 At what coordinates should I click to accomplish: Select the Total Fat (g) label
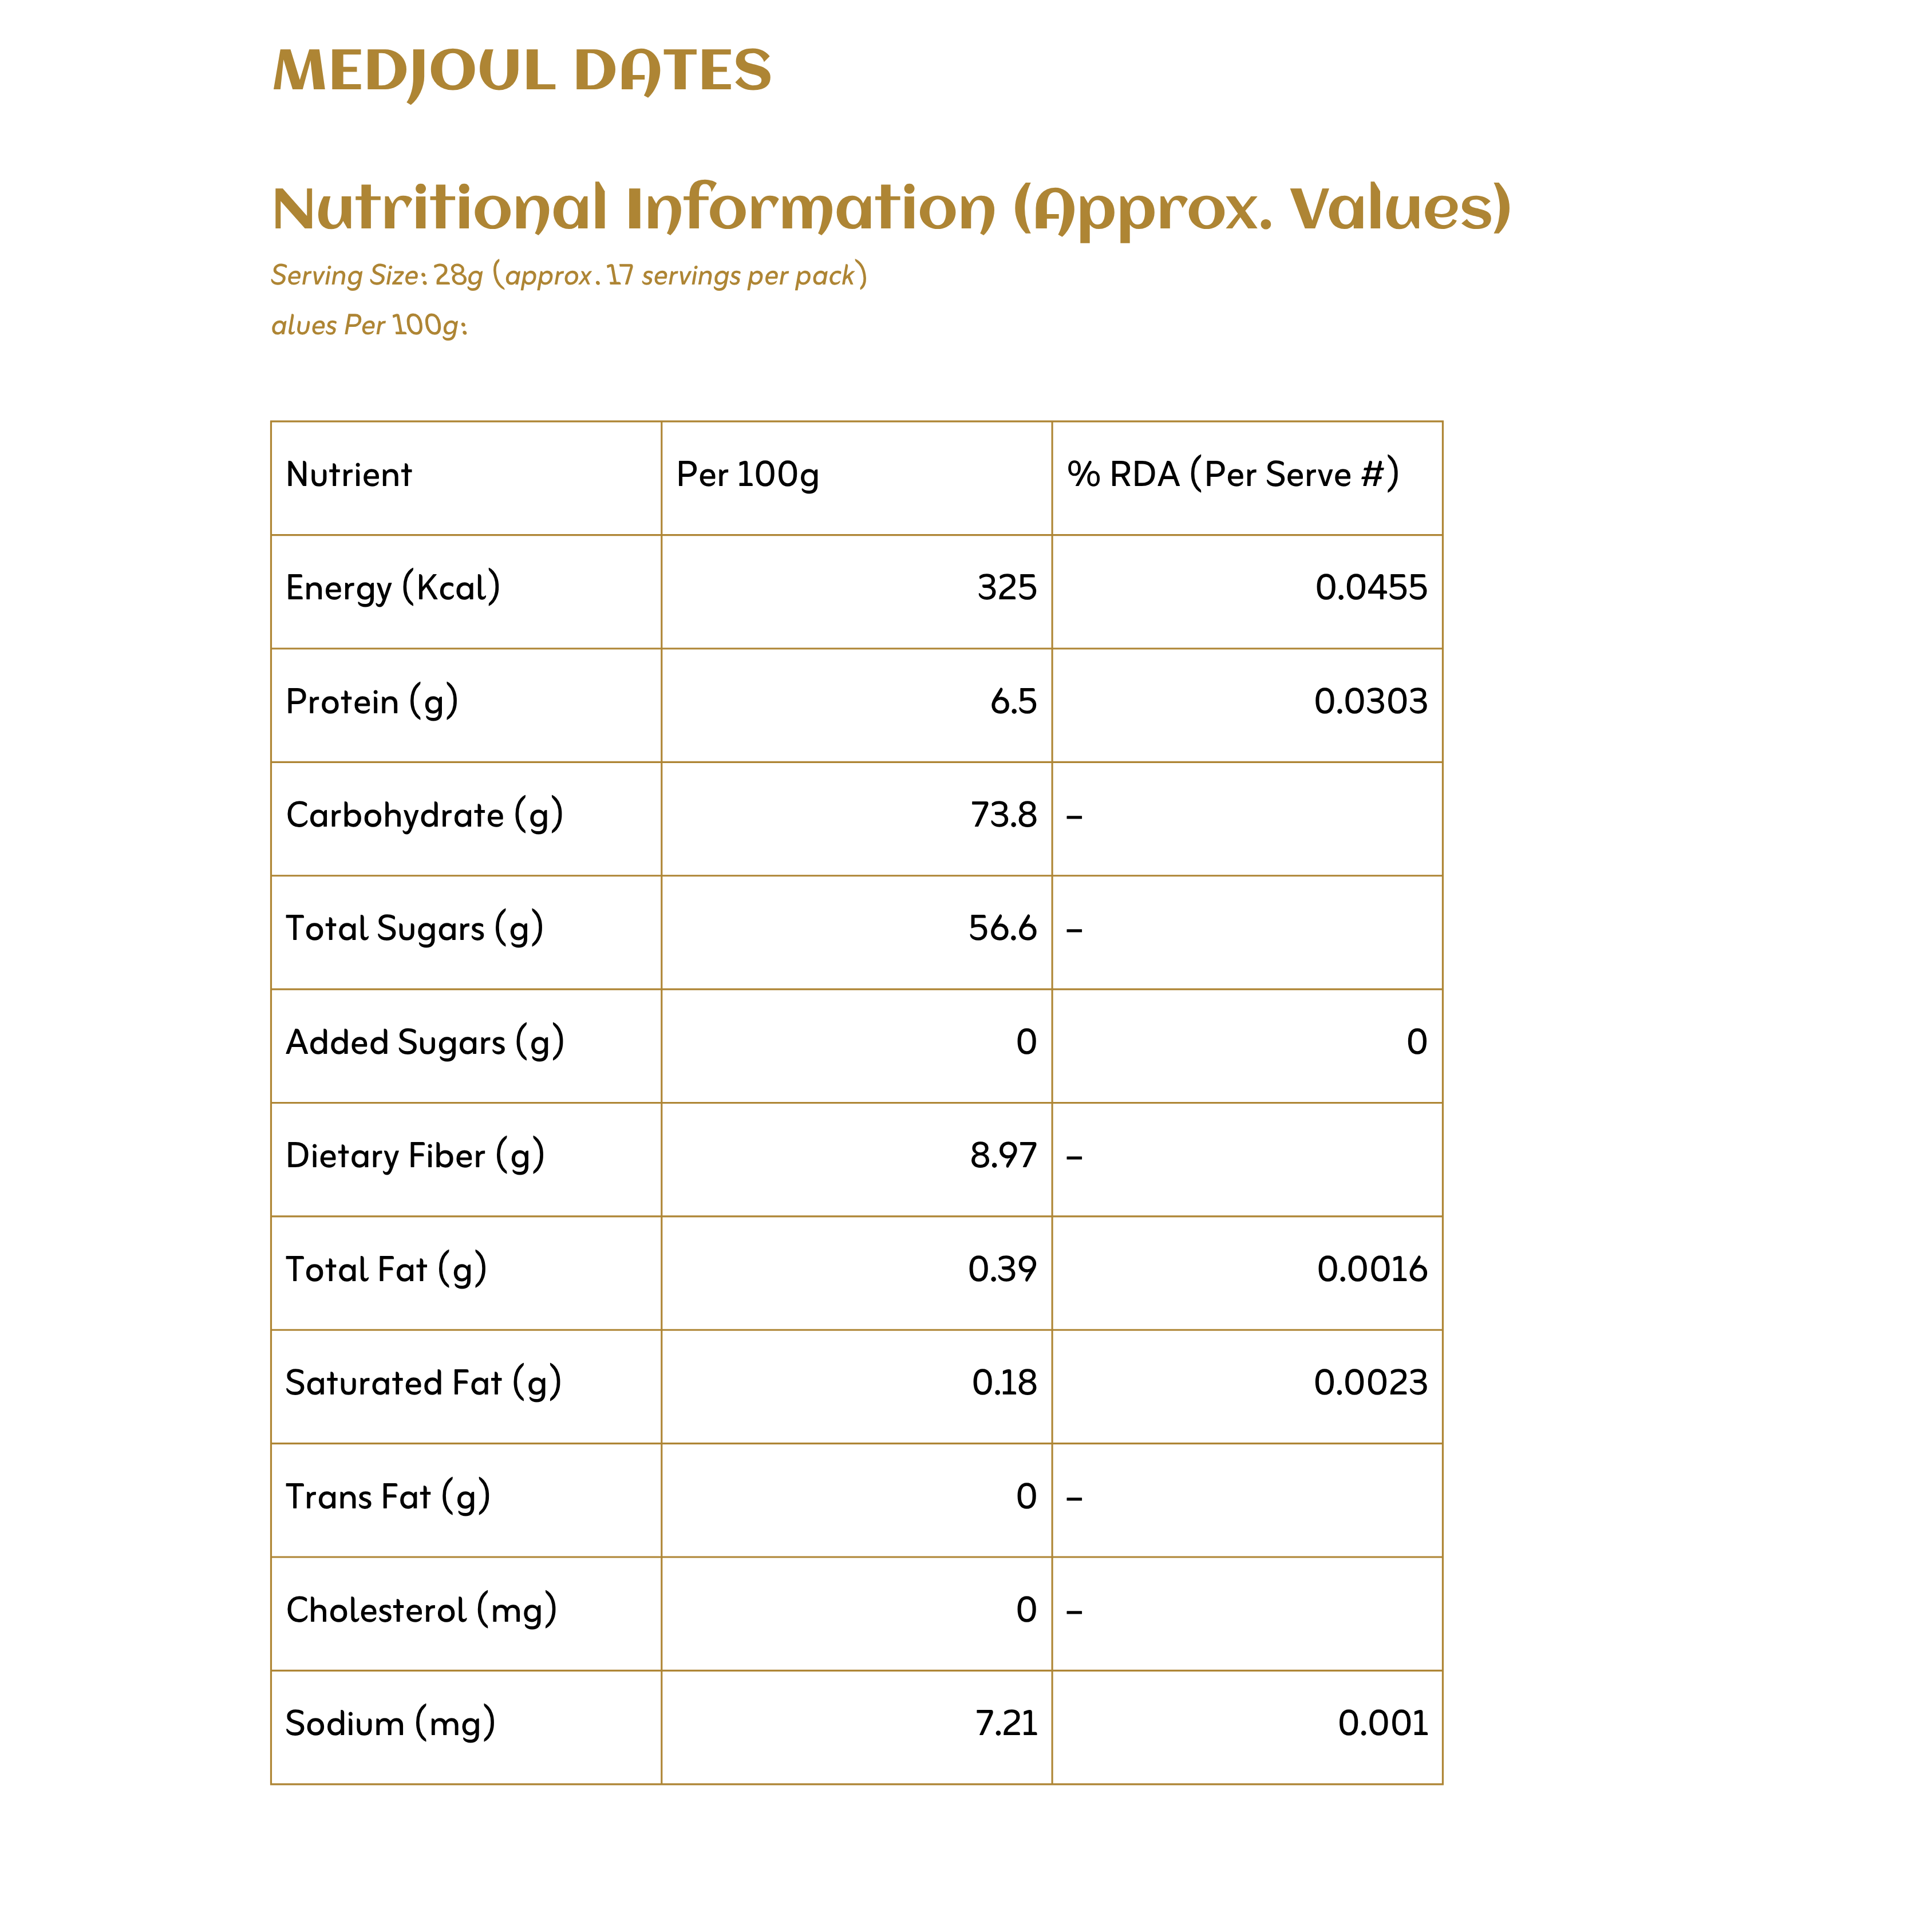pyautogui.click(x=386, y=1270)
